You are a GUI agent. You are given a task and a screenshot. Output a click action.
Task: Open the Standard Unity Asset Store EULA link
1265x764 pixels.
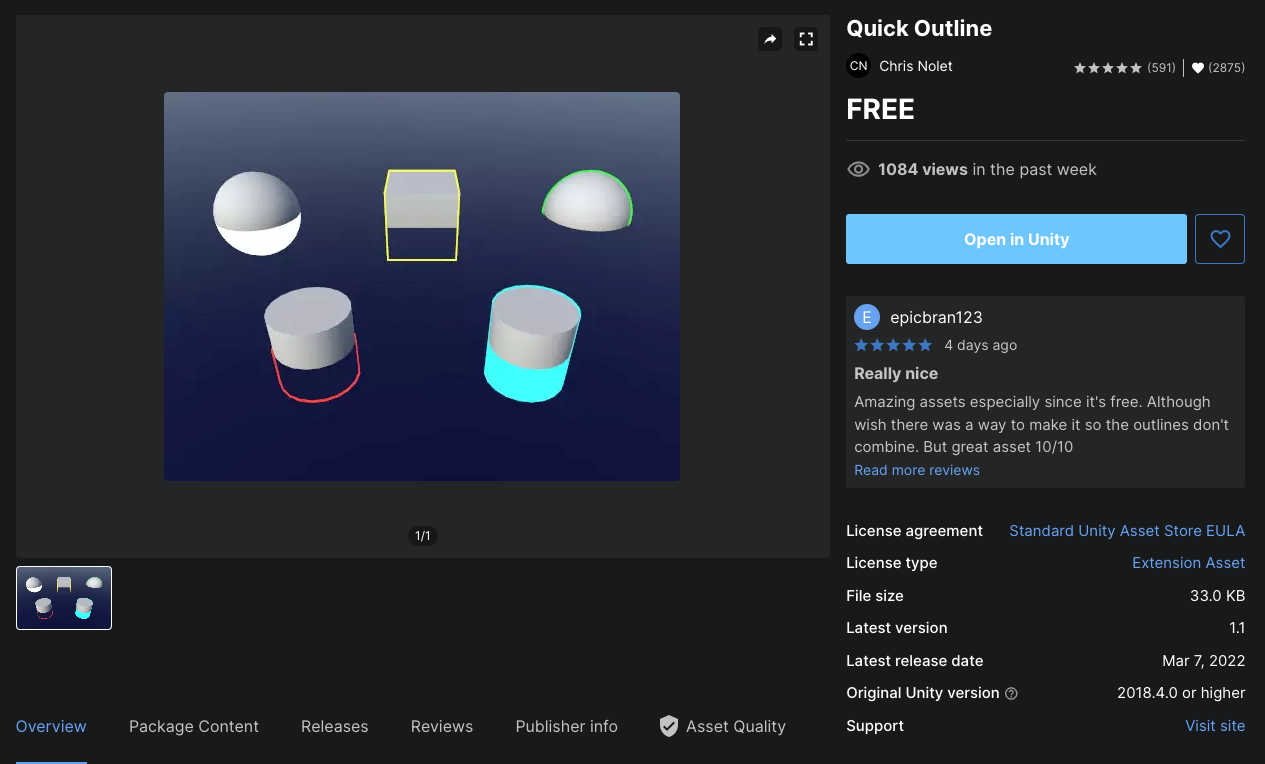coord(1127,530)
